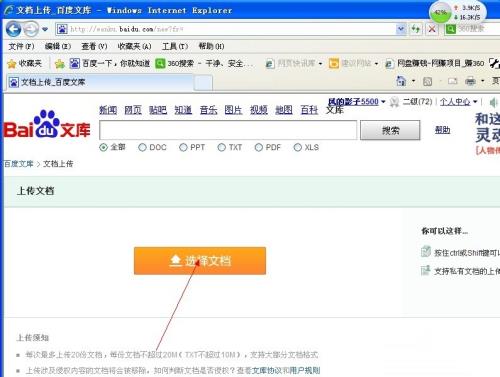Click the Home icon in command bar
500x377 pixels.
(x=401, y=81)
